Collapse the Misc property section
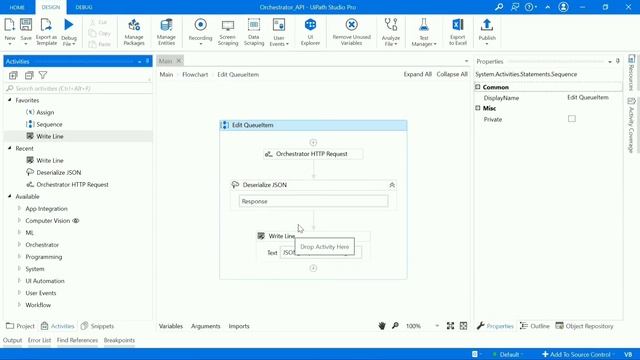 pos(478,108)
